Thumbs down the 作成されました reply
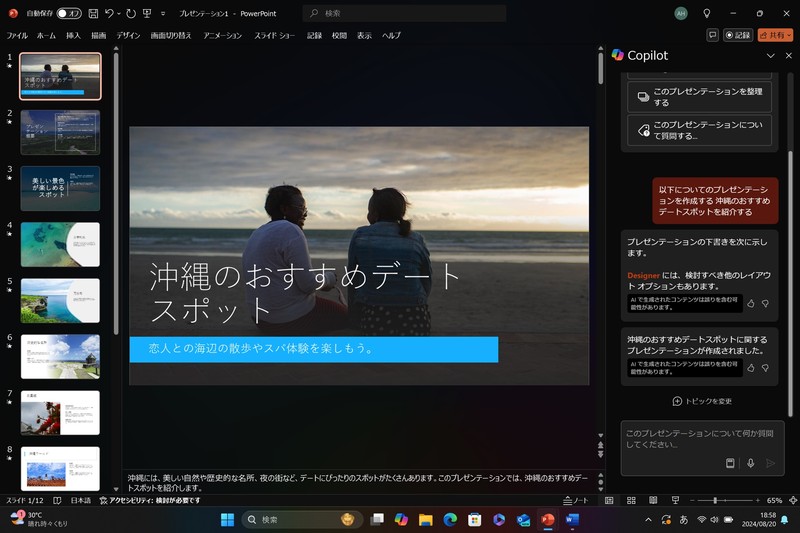This screenshot has width=800, height=533. point(765,368)
